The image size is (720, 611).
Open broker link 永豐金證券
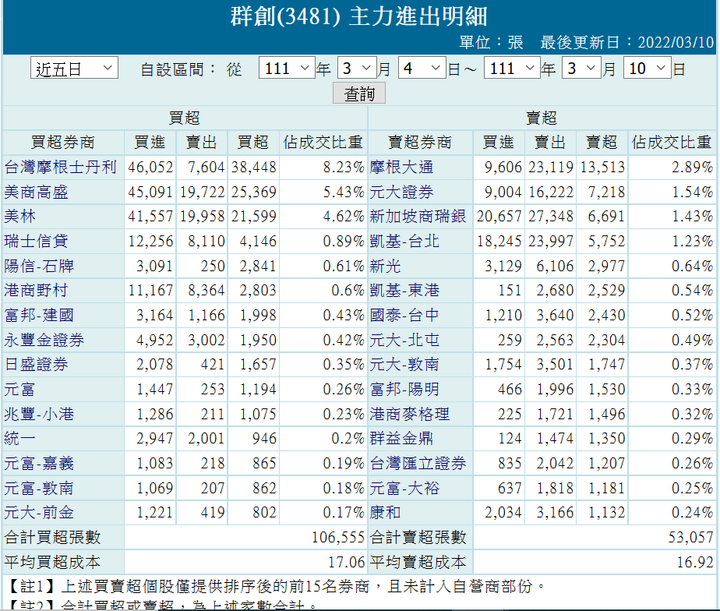click(44, 340)
